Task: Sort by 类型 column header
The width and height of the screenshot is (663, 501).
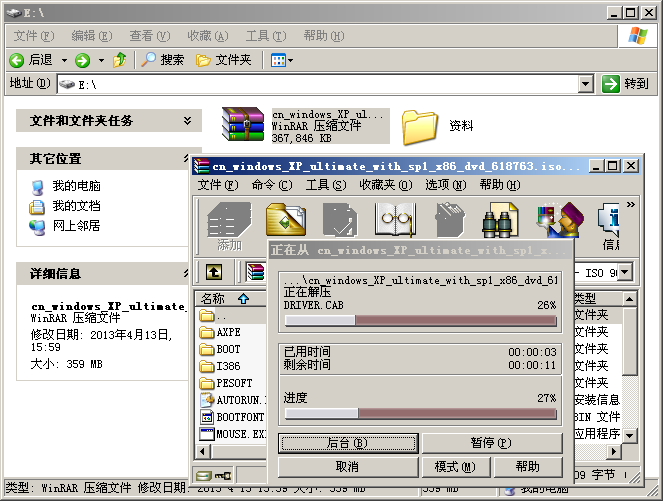Action: click(598, 298)
